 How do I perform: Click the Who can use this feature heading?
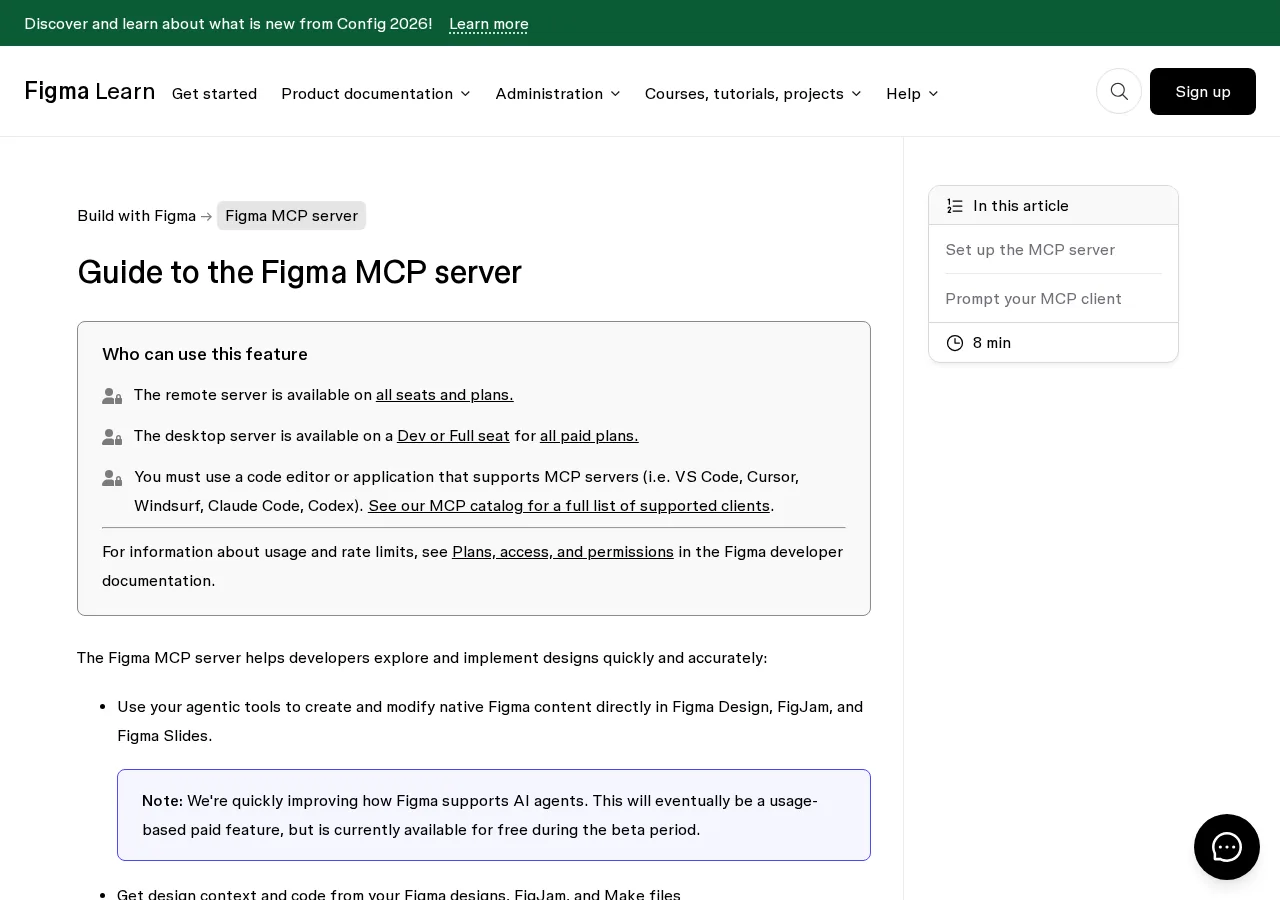(x=205, y=354)
